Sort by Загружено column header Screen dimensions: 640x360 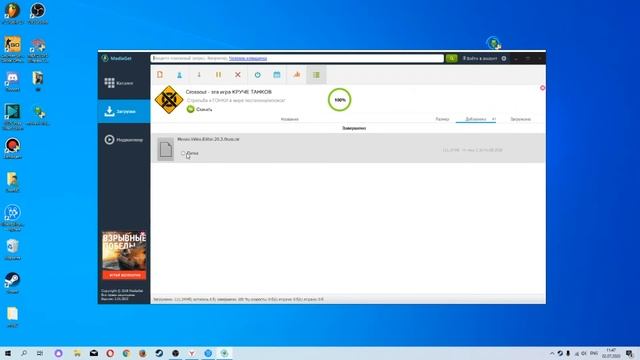click(520, 119)
